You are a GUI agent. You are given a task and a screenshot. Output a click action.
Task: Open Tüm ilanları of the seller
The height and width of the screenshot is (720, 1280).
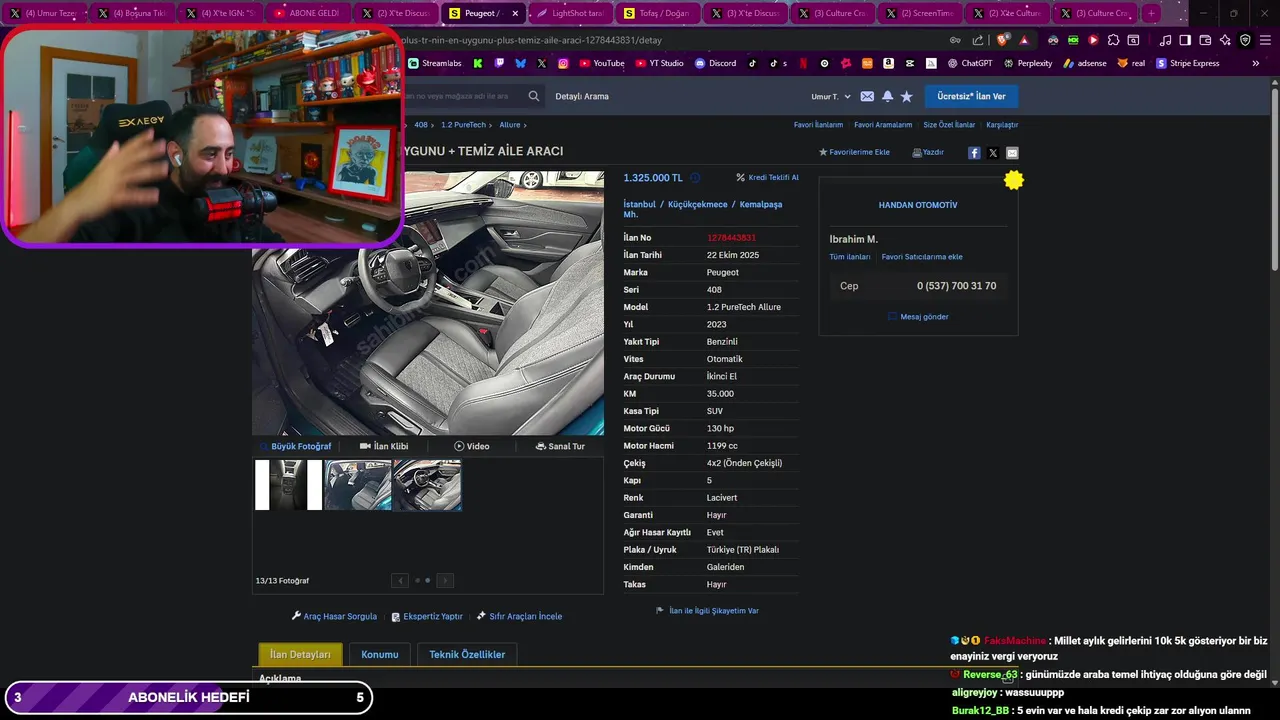tap(850, 257)
